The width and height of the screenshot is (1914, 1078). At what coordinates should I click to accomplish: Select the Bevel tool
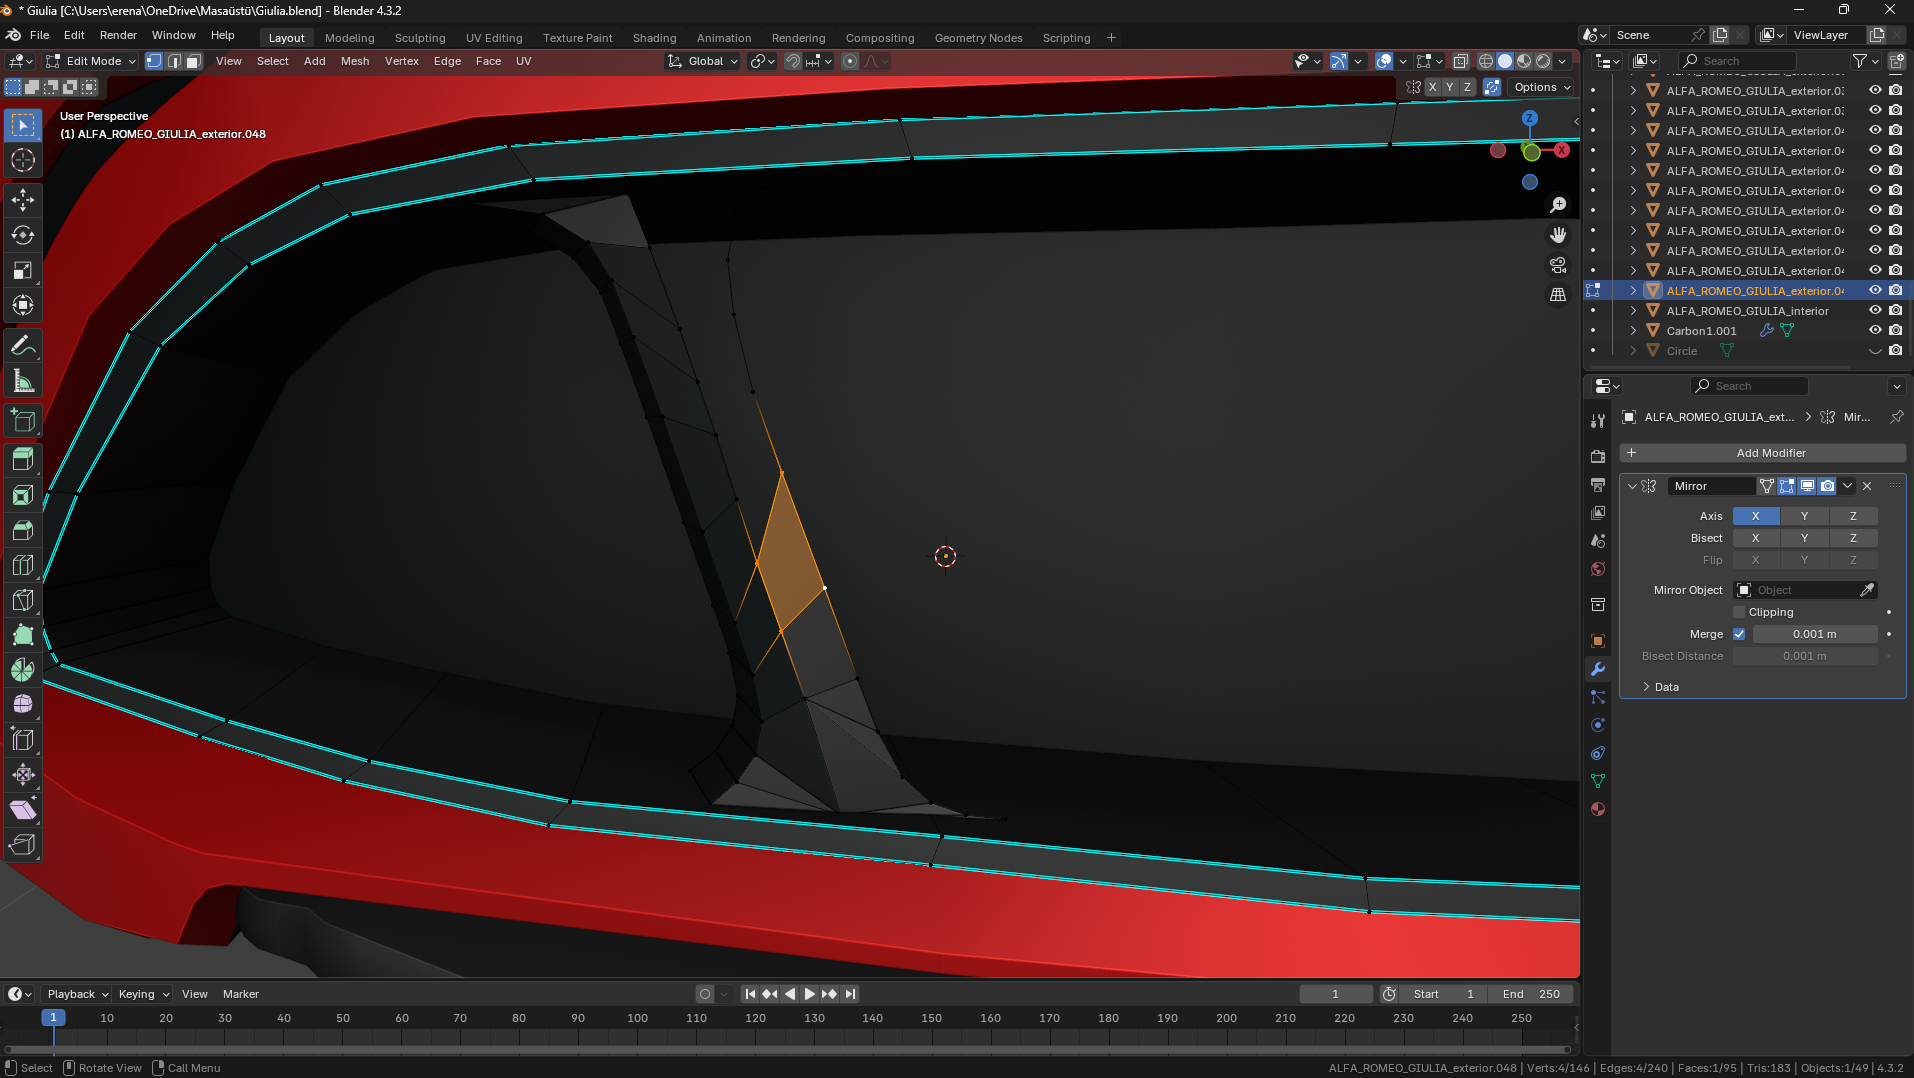23,530
